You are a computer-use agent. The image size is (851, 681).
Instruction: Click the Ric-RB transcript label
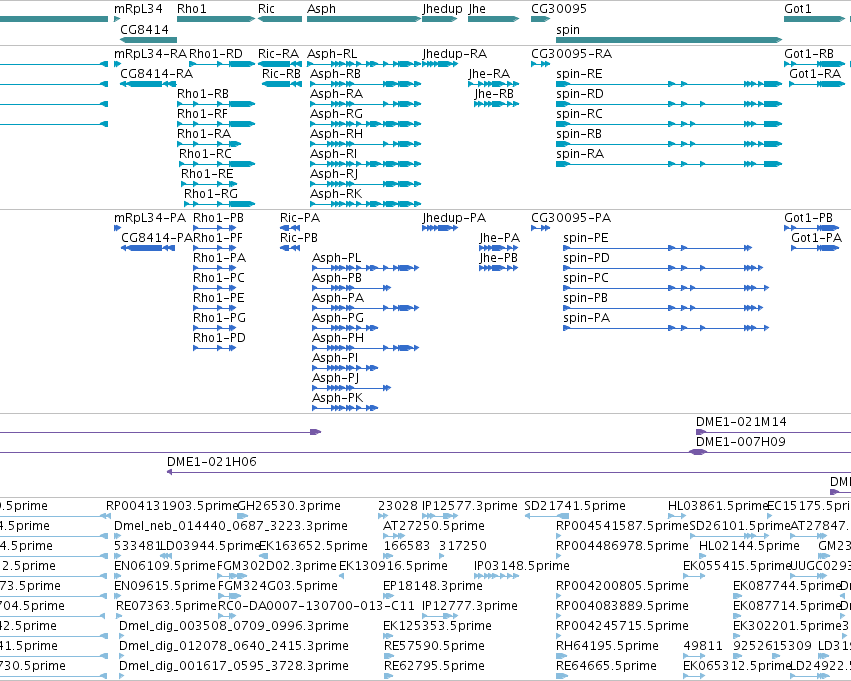click(x=281, y=73)
